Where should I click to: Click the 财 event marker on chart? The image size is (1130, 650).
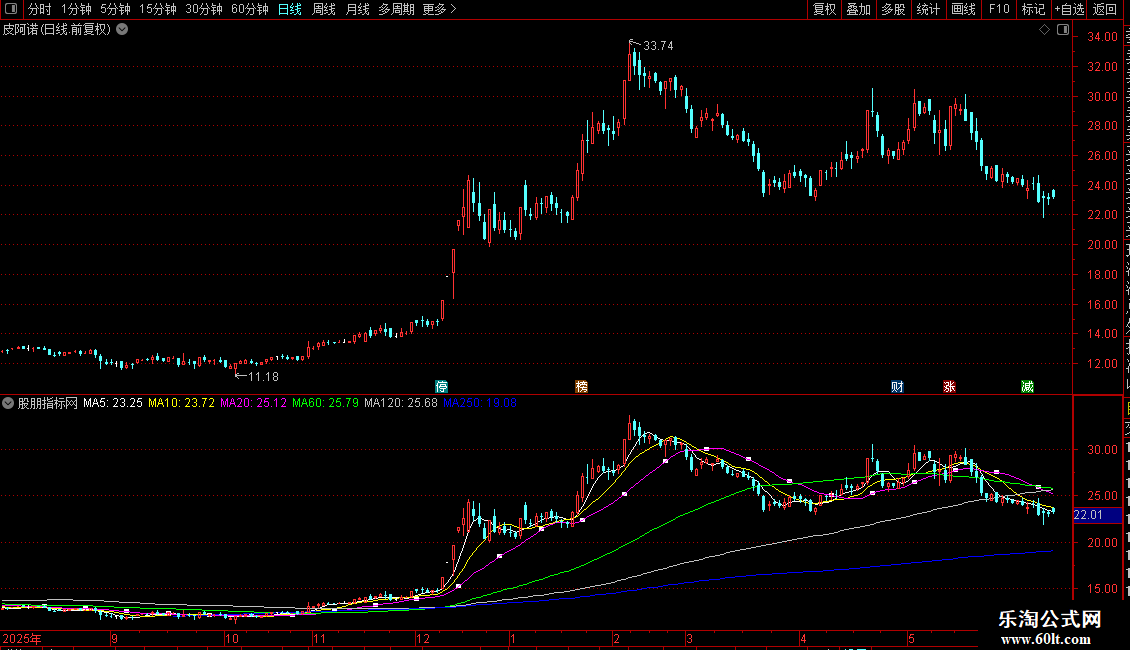[897, 387]
